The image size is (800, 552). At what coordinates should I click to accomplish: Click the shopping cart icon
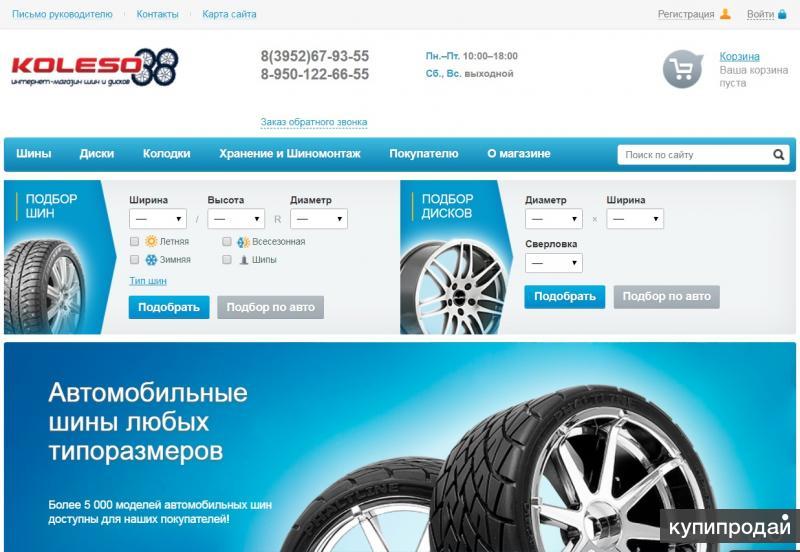coord(683,69)
